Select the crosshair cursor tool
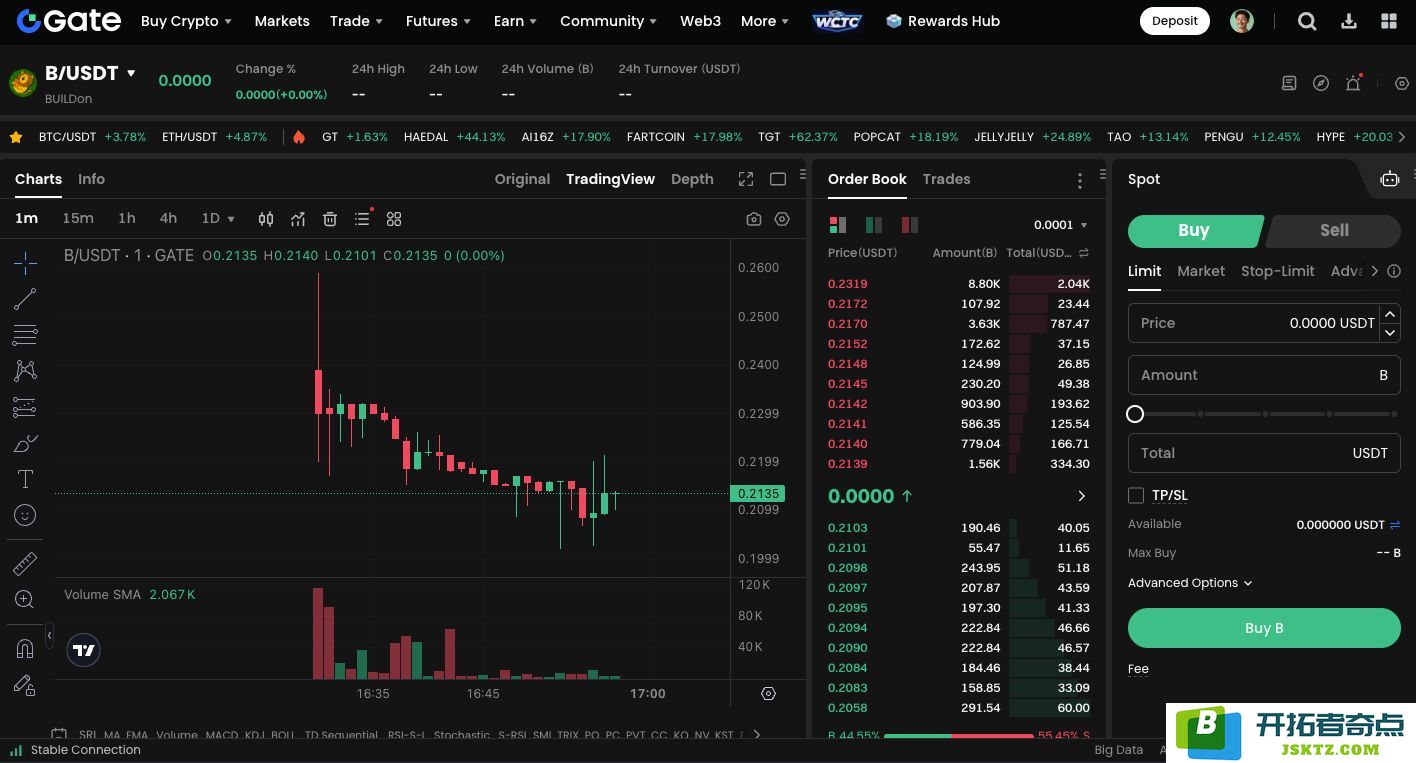Viewport: 1416px width, 763px height. tap(25, 263)
